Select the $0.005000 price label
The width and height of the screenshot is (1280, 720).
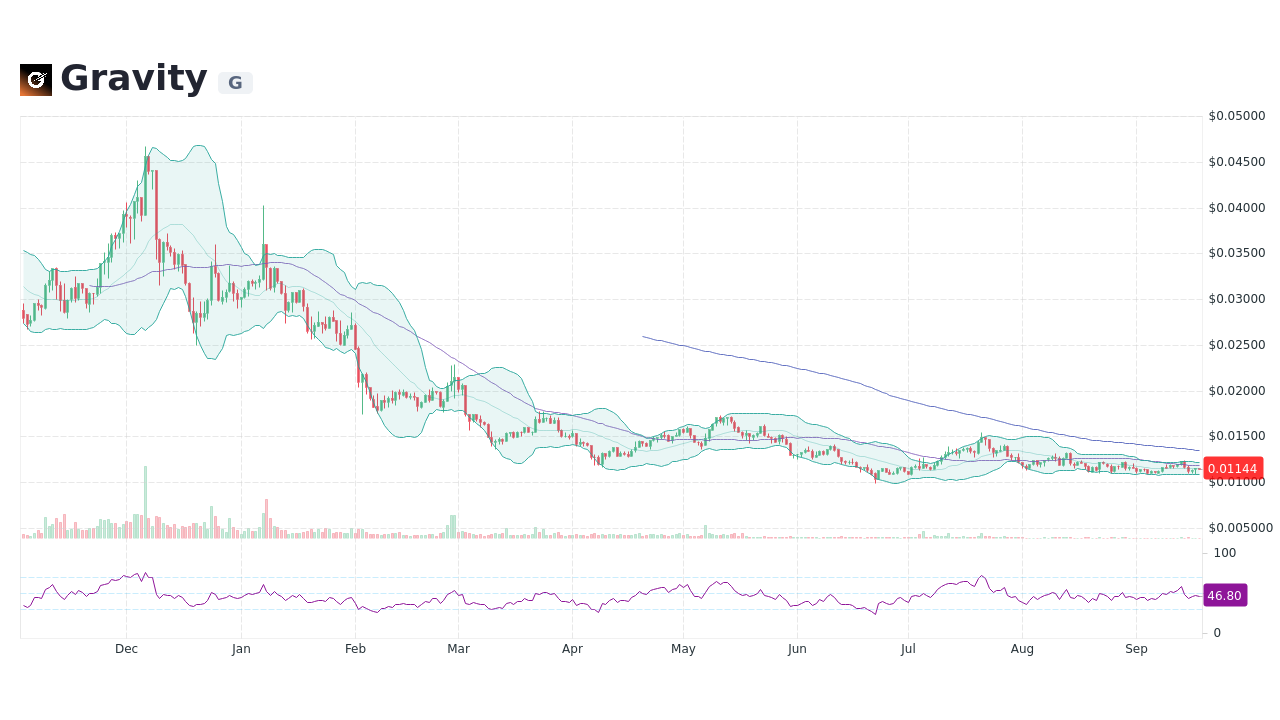pyautogui.click(x=1241, y=528)
